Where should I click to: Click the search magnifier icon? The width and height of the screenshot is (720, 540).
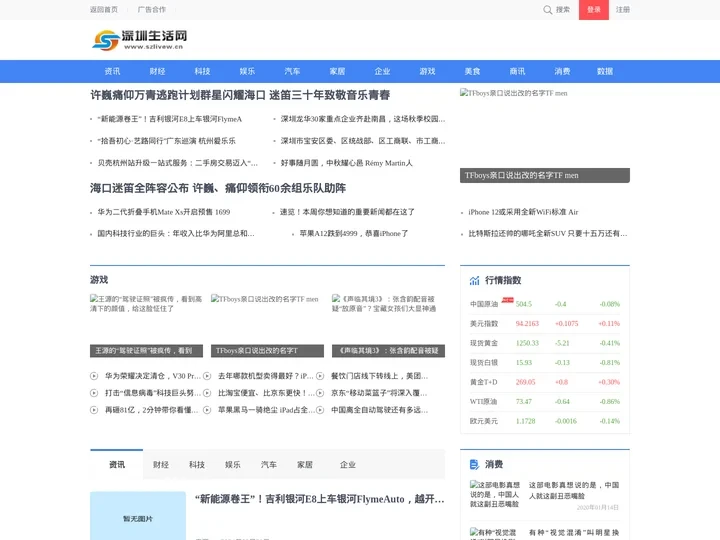(547, 10)
